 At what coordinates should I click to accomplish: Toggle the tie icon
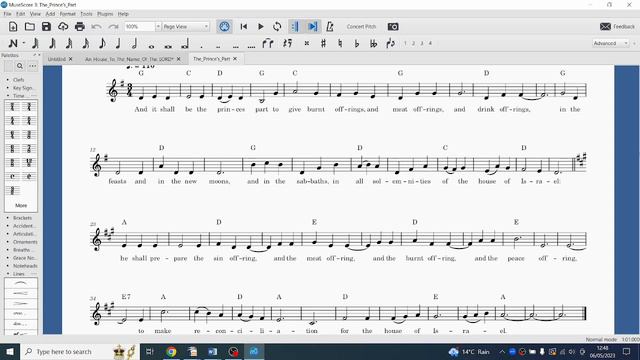tap(268, 43)
